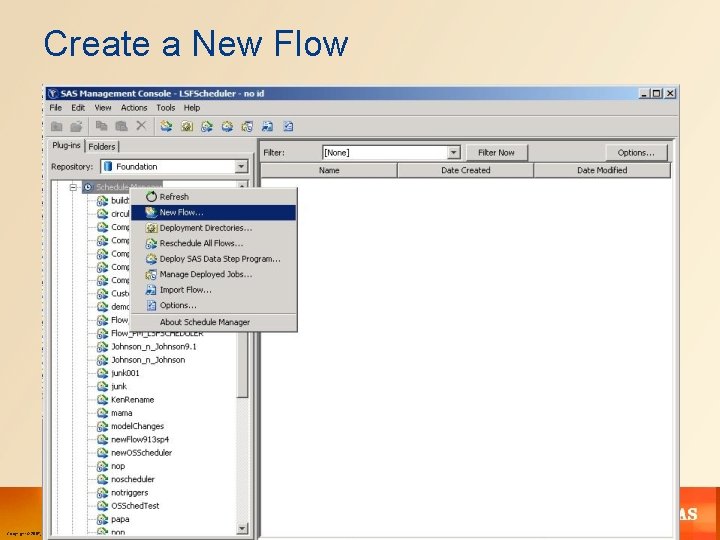Viewport: 720px width, 540px height.
Task: Click the flow icon beside KenRename
Action: pos(102,399)
